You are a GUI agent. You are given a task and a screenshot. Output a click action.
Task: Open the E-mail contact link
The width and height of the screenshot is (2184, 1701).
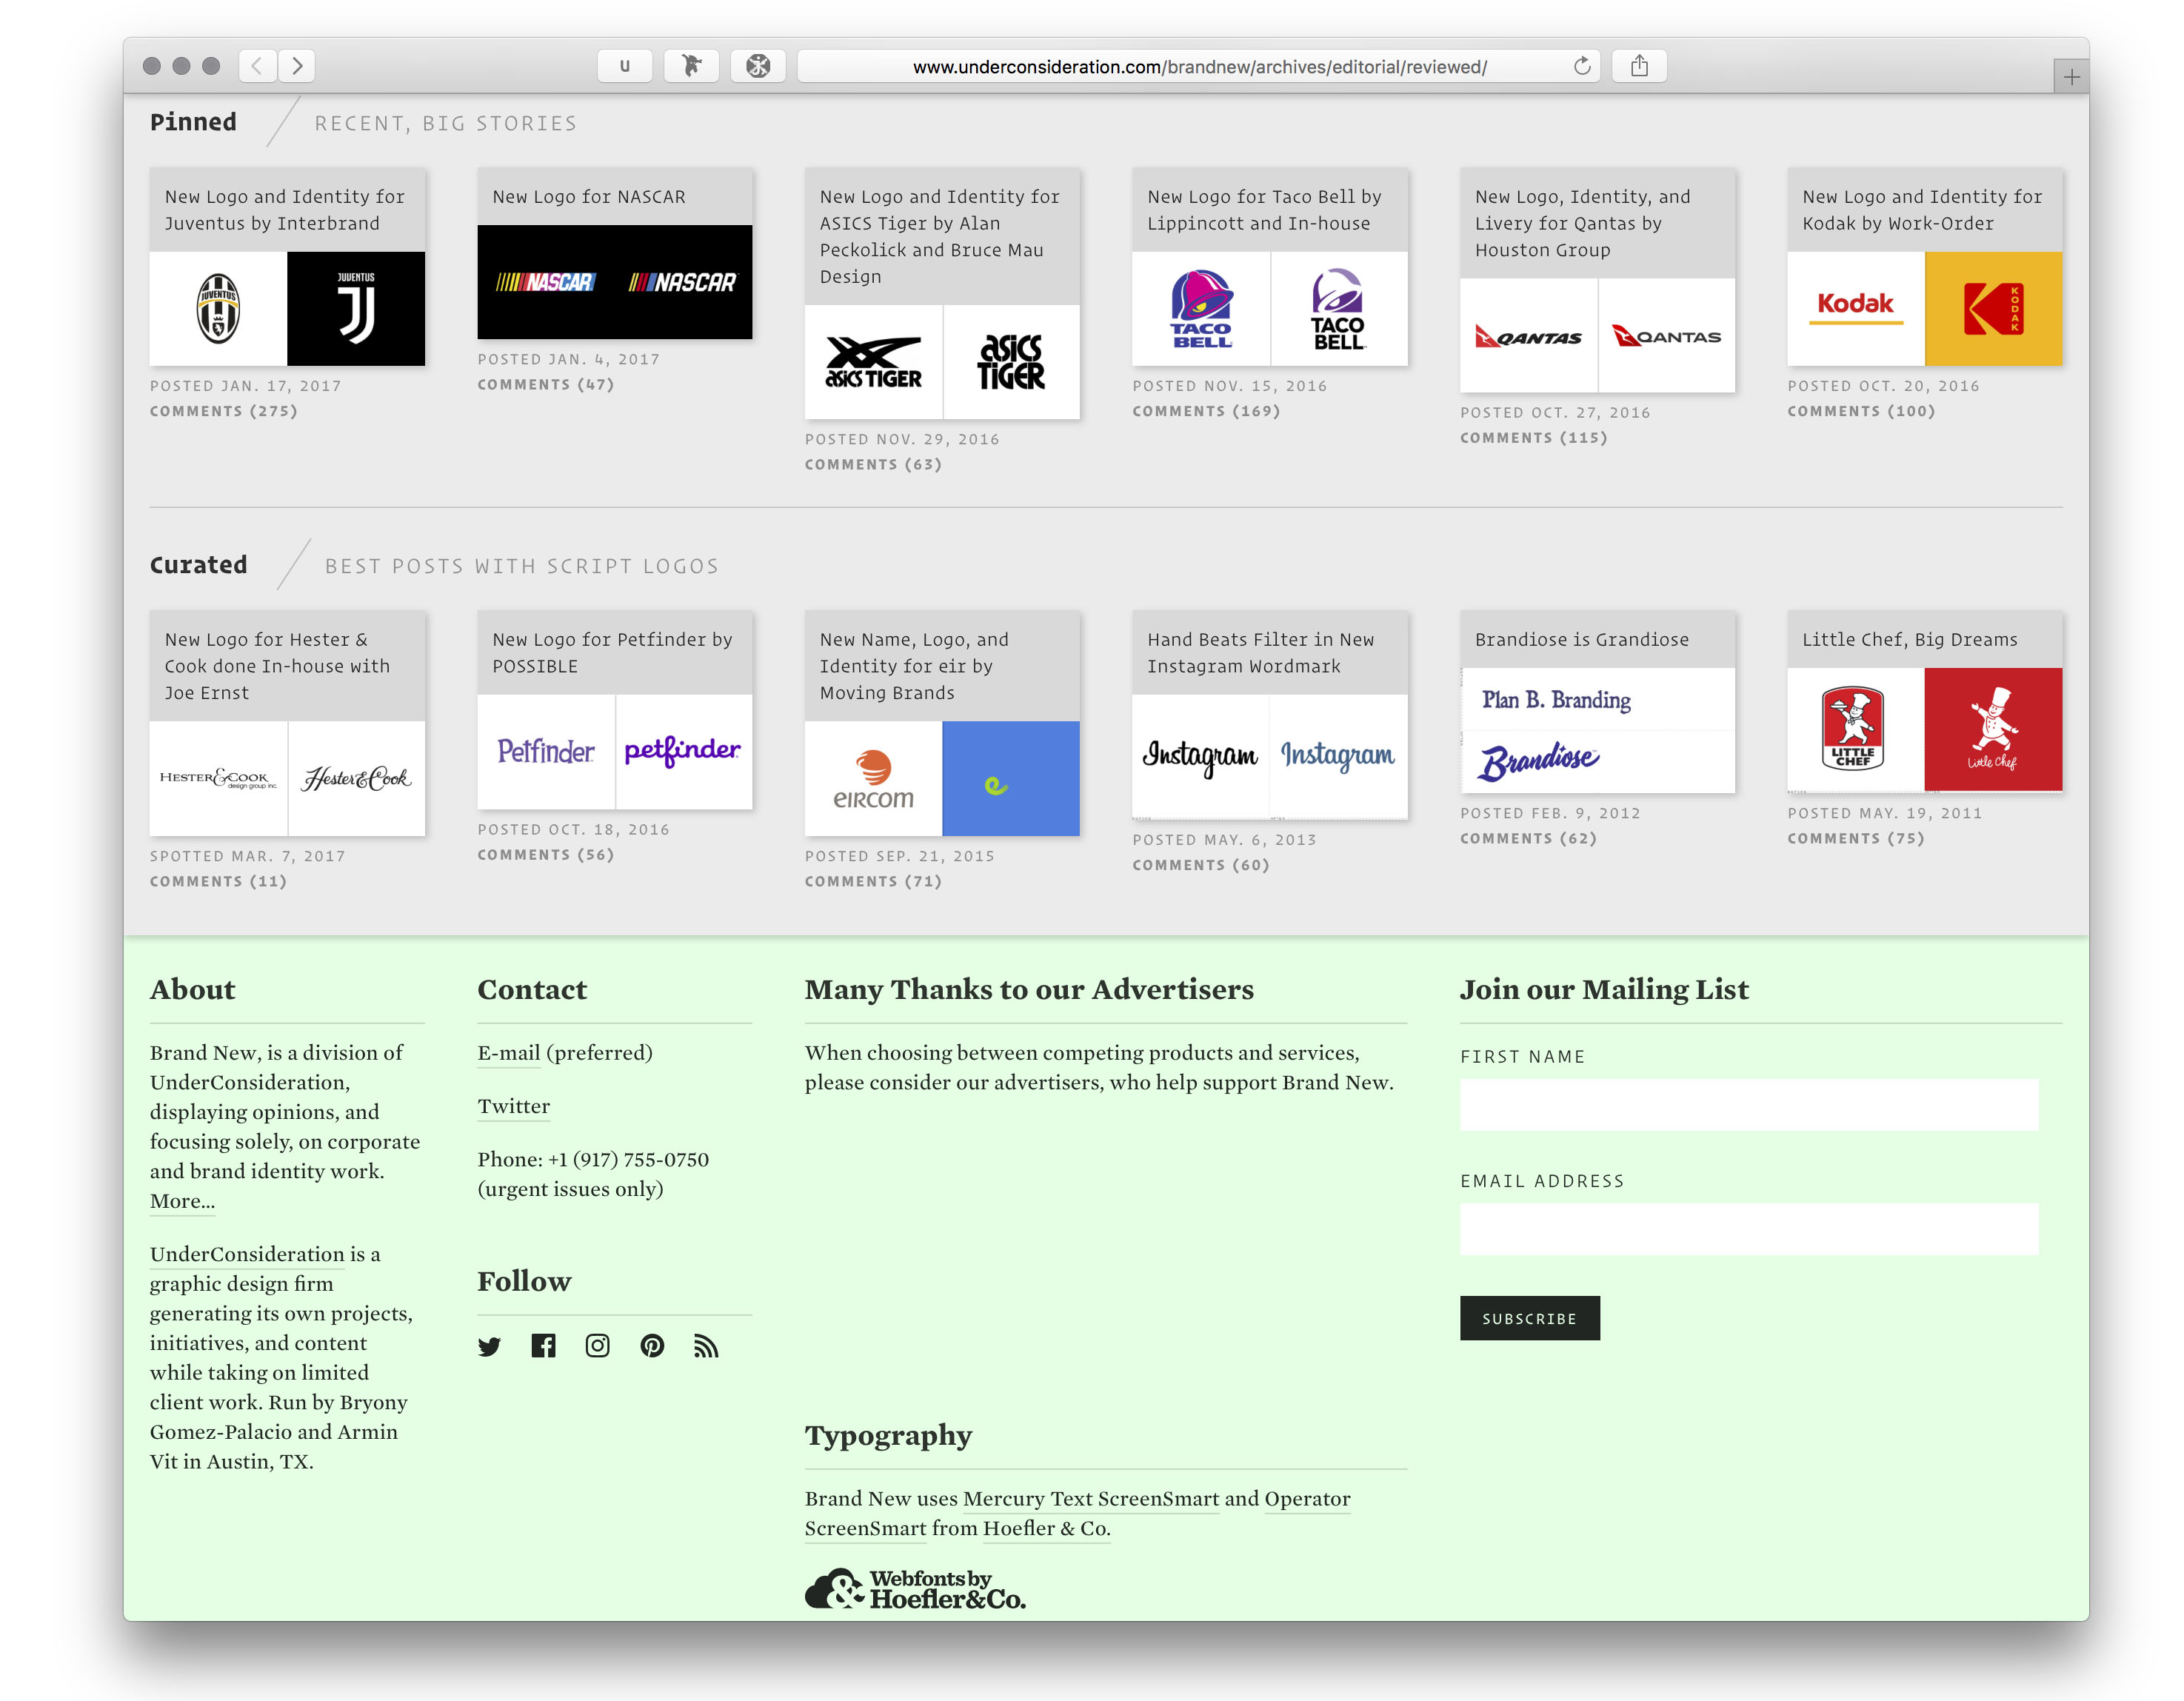[x=509, y=1053]
